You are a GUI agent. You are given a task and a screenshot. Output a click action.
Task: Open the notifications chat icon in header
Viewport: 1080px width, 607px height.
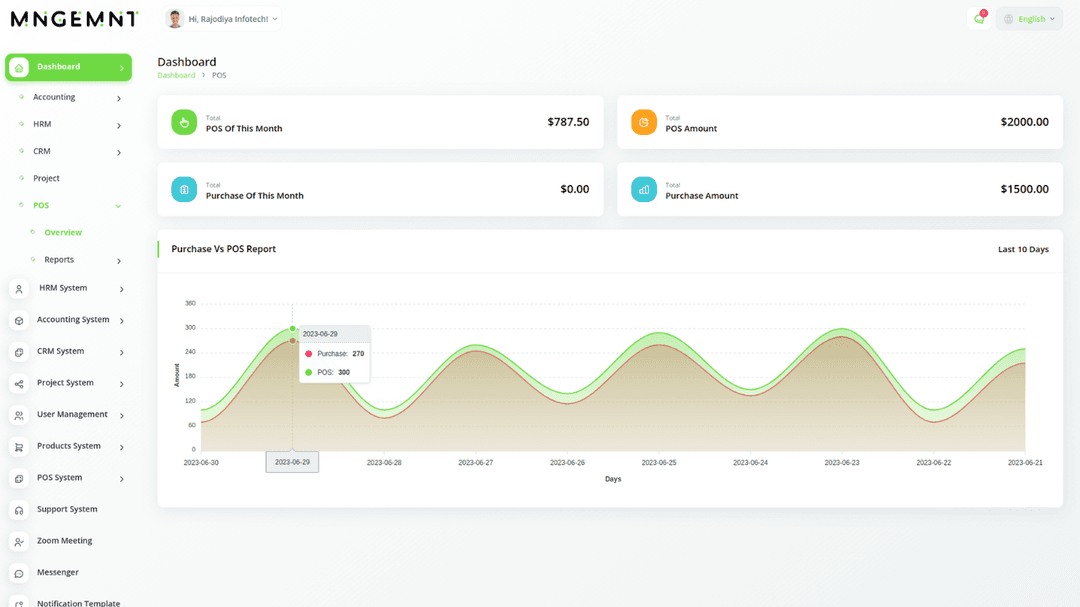click(x=979, y=19)
